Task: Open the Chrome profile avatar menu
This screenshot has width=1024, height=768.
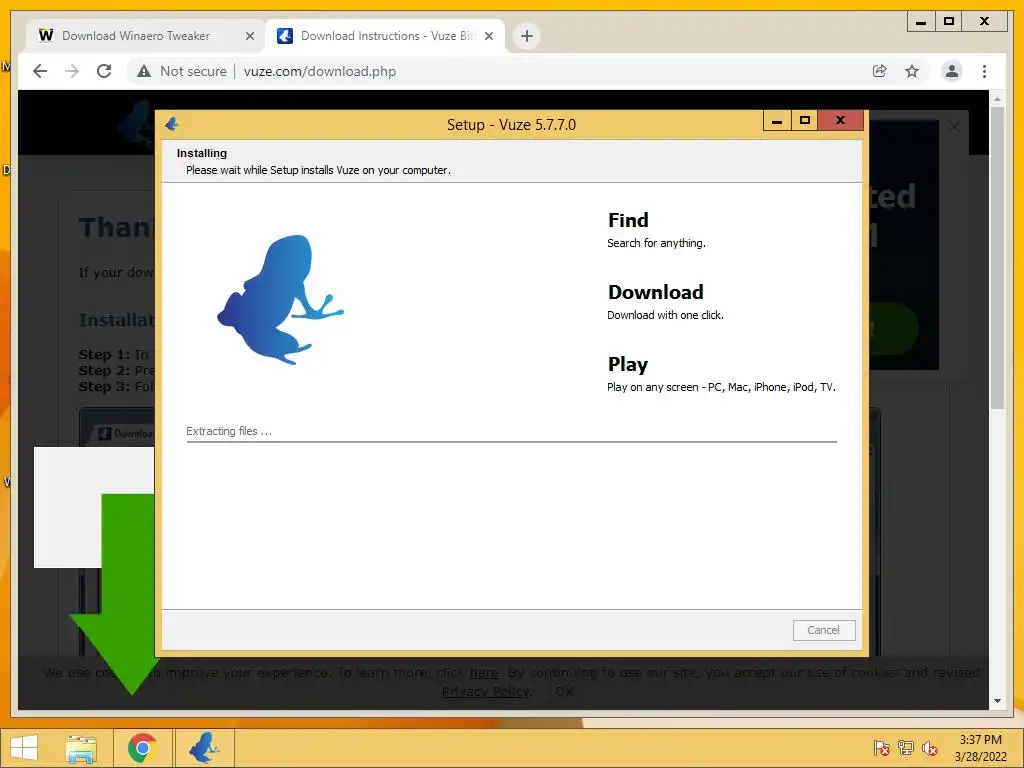Action: (x=952, y=71)
